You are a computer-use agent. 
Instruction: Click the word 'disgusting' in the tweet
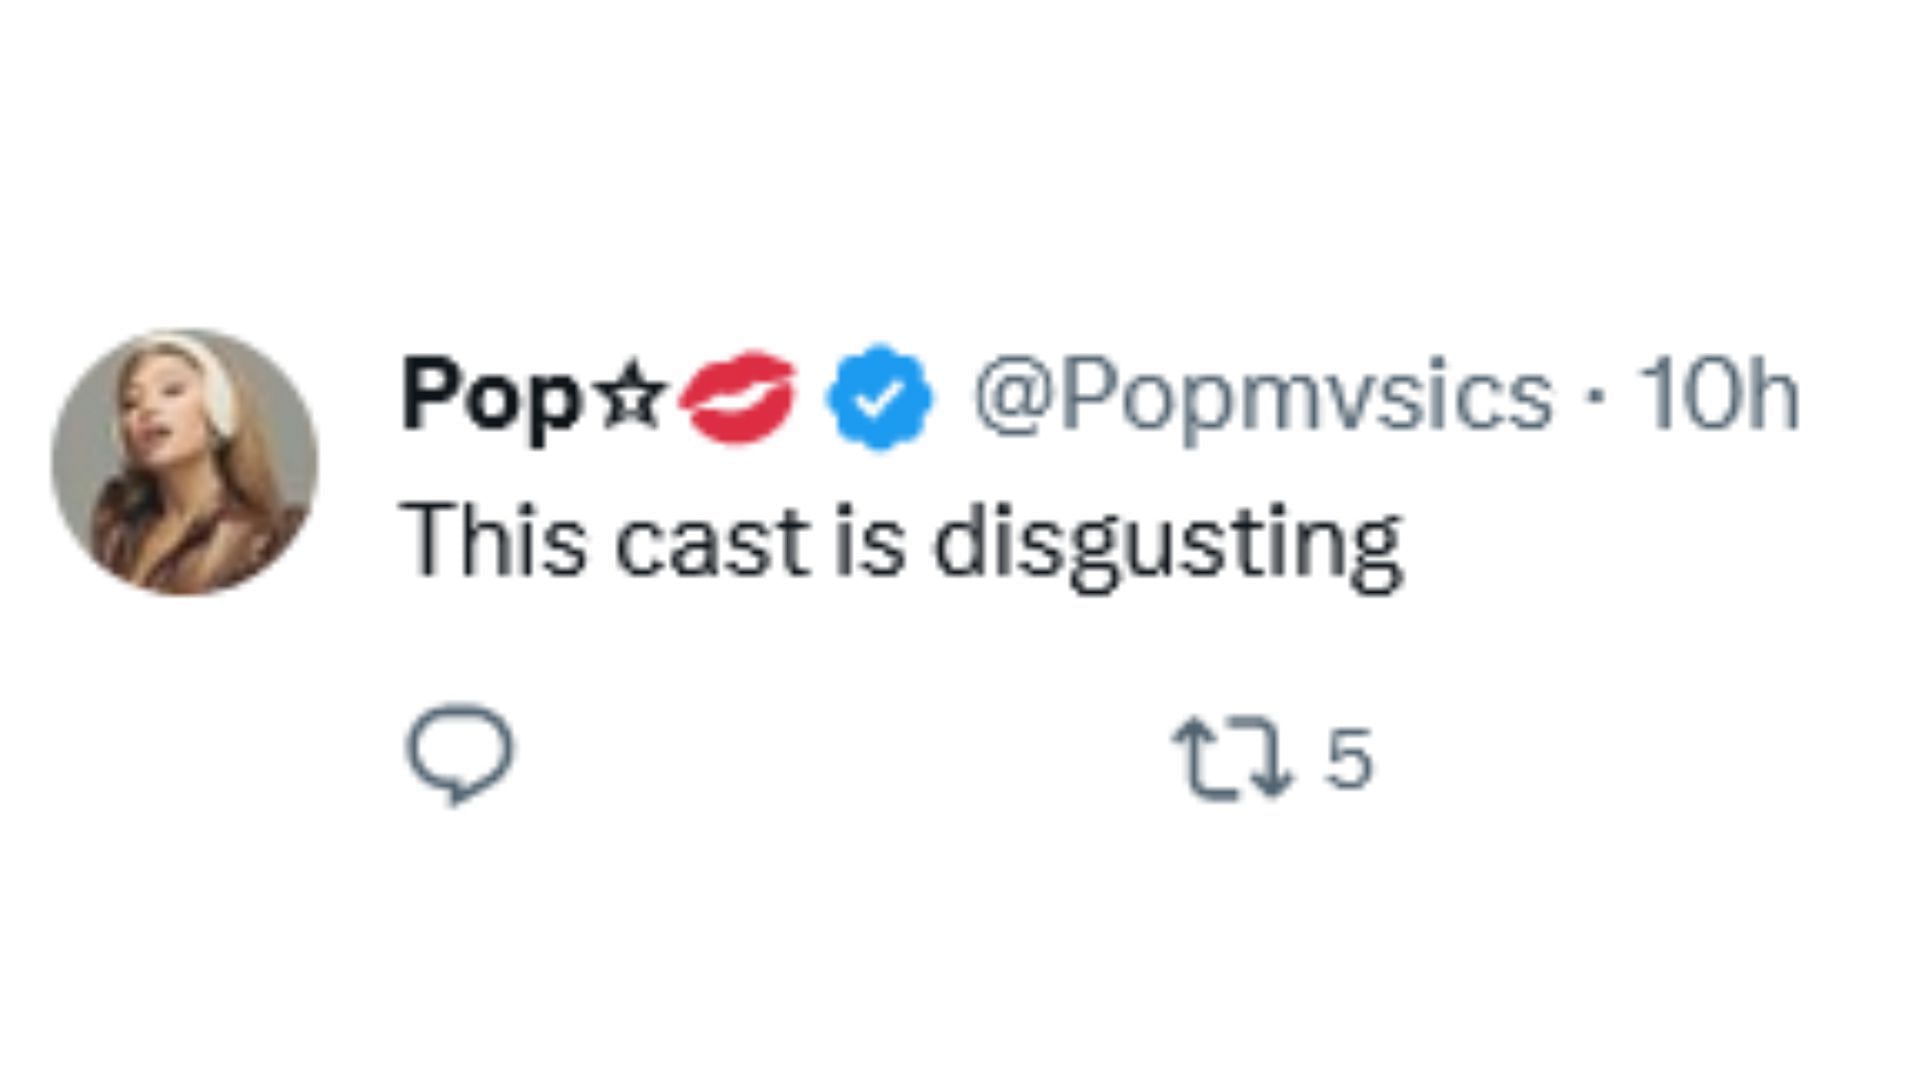1167,544
